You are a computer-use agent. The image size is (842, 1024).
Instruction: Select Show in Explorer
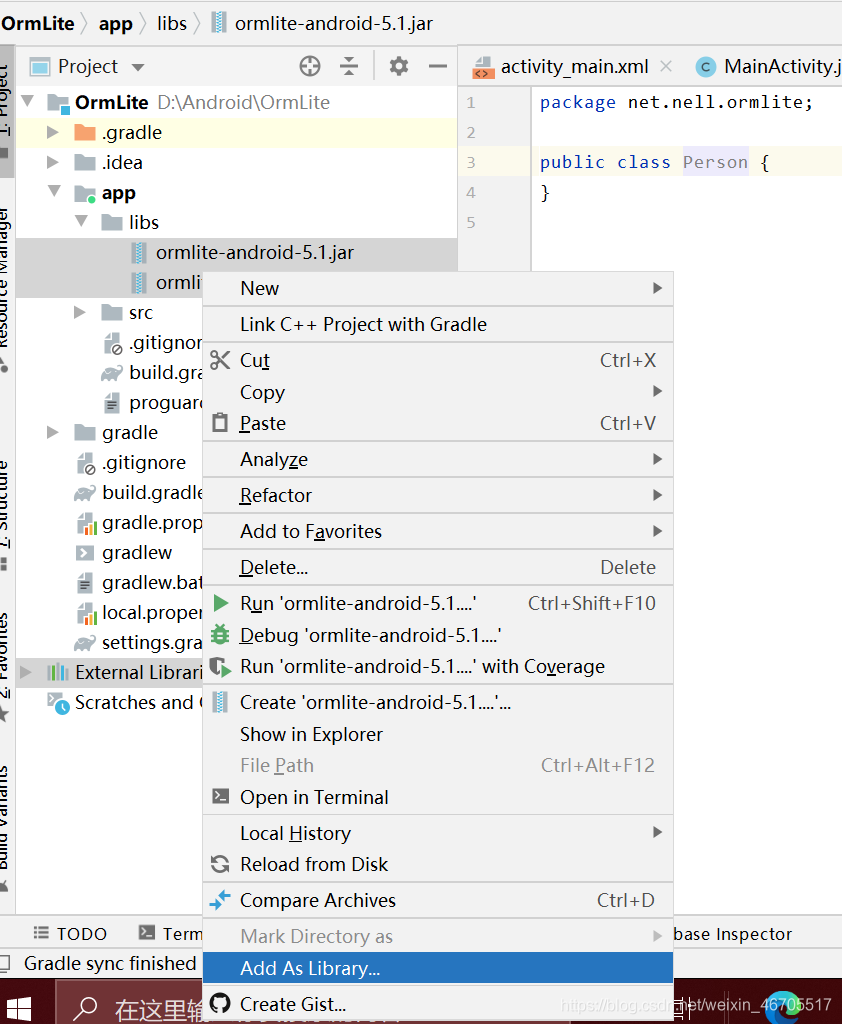pyautogui.click(x=438, y=734)
